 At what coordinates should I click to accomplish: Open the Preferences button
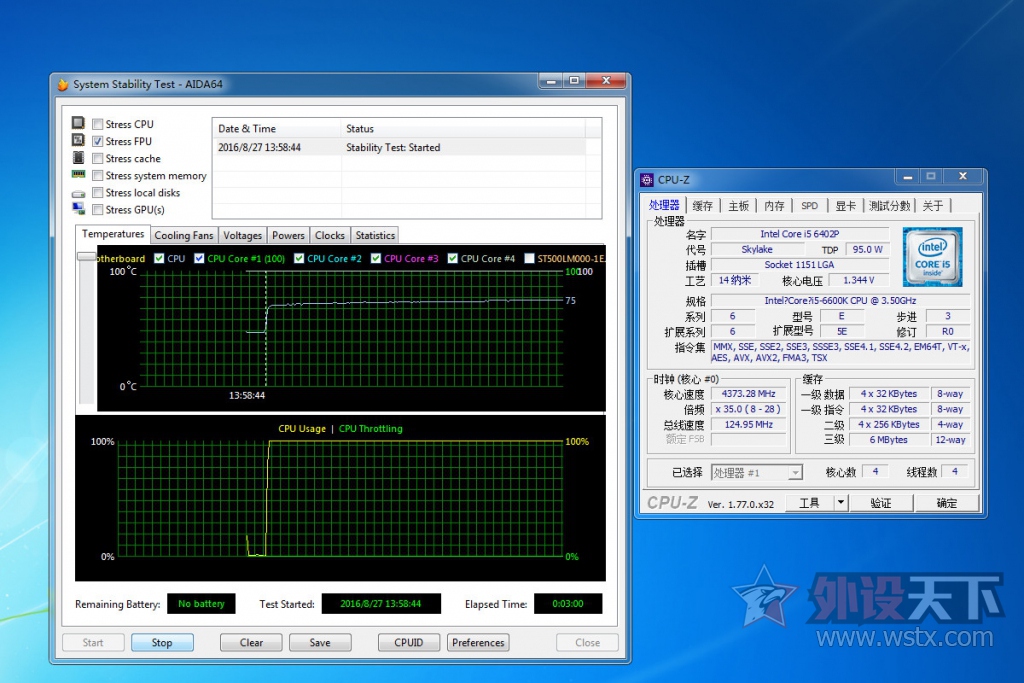tap(478, 643)
